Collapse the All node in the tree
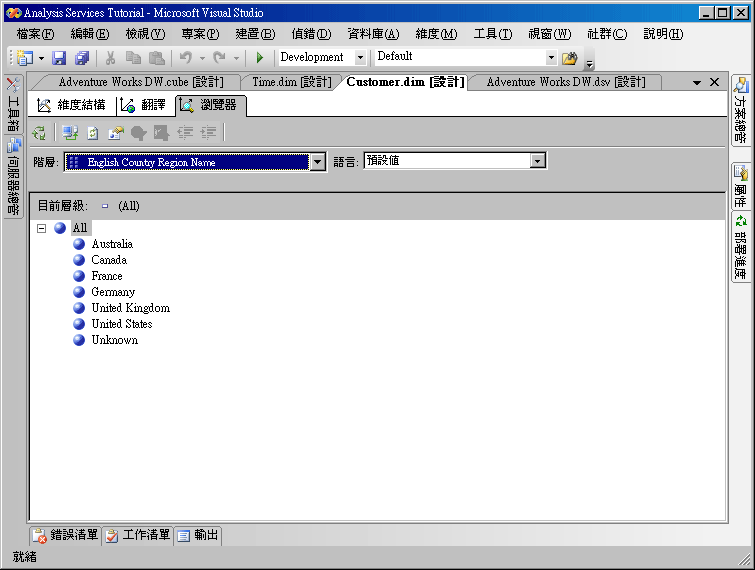The image size is (755, 570). pos(41,228)
